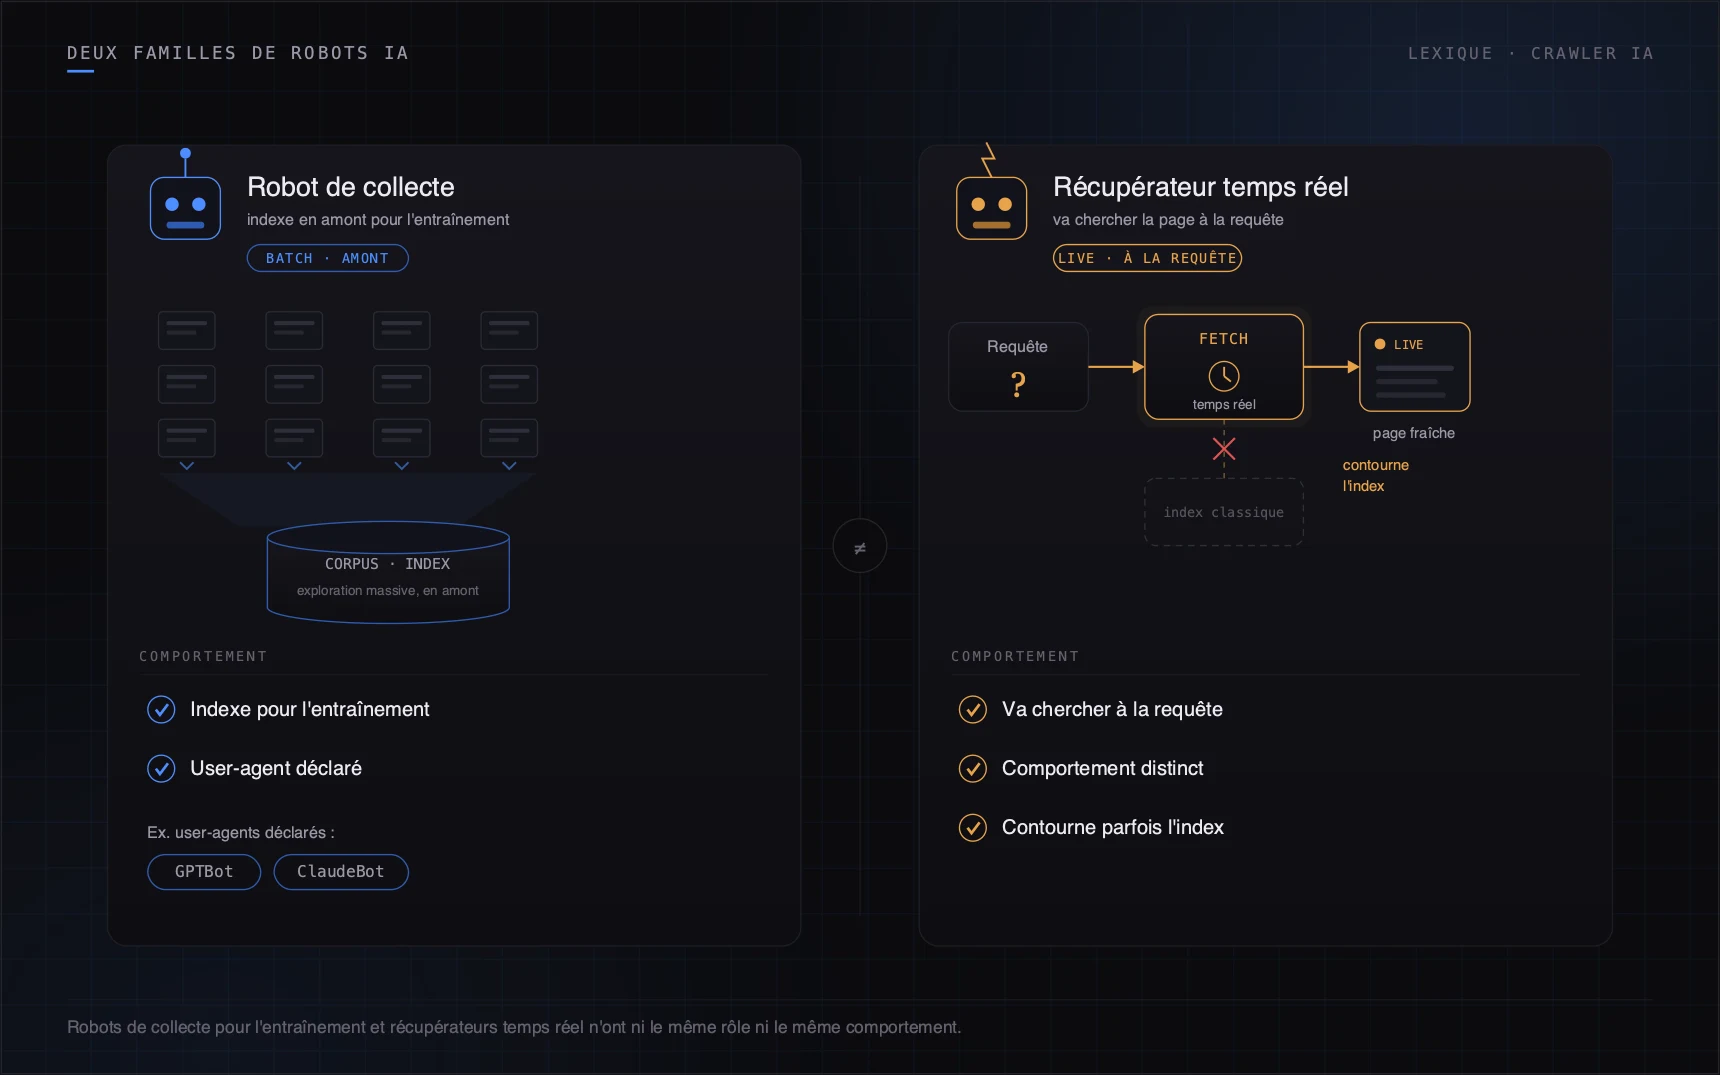1720x1075 pixels.
Task: Click the chevron under second document column
Action: (x=294, y=466)
